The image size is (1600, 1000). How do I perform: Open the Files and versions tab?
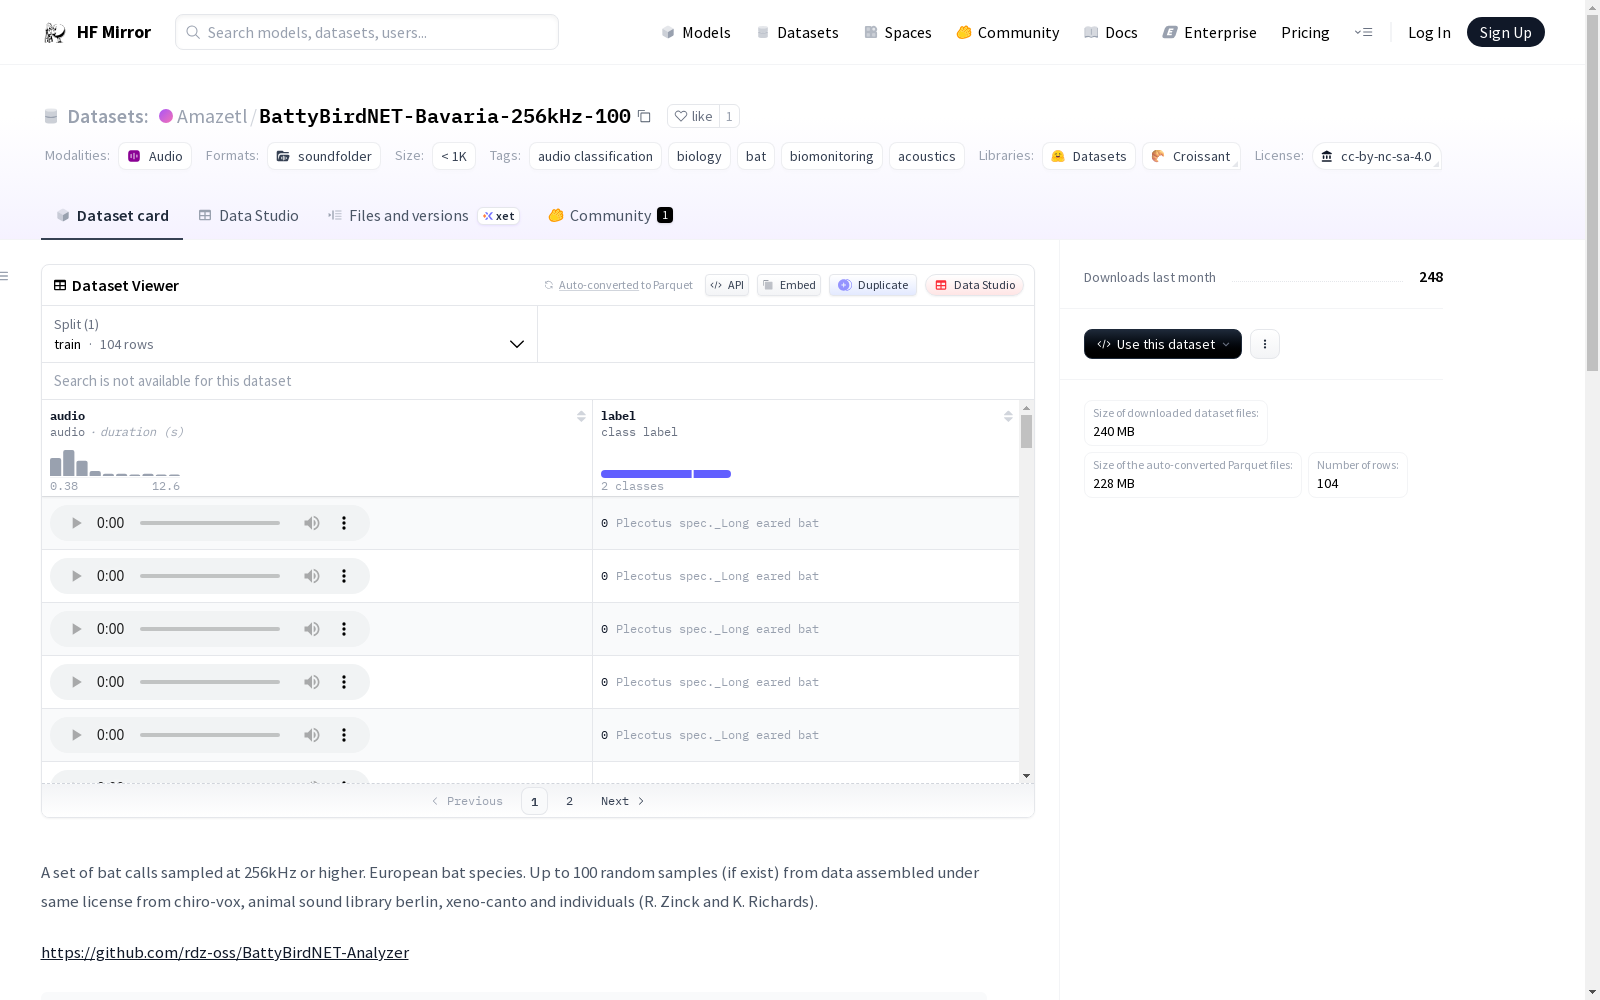pos(423,216)
